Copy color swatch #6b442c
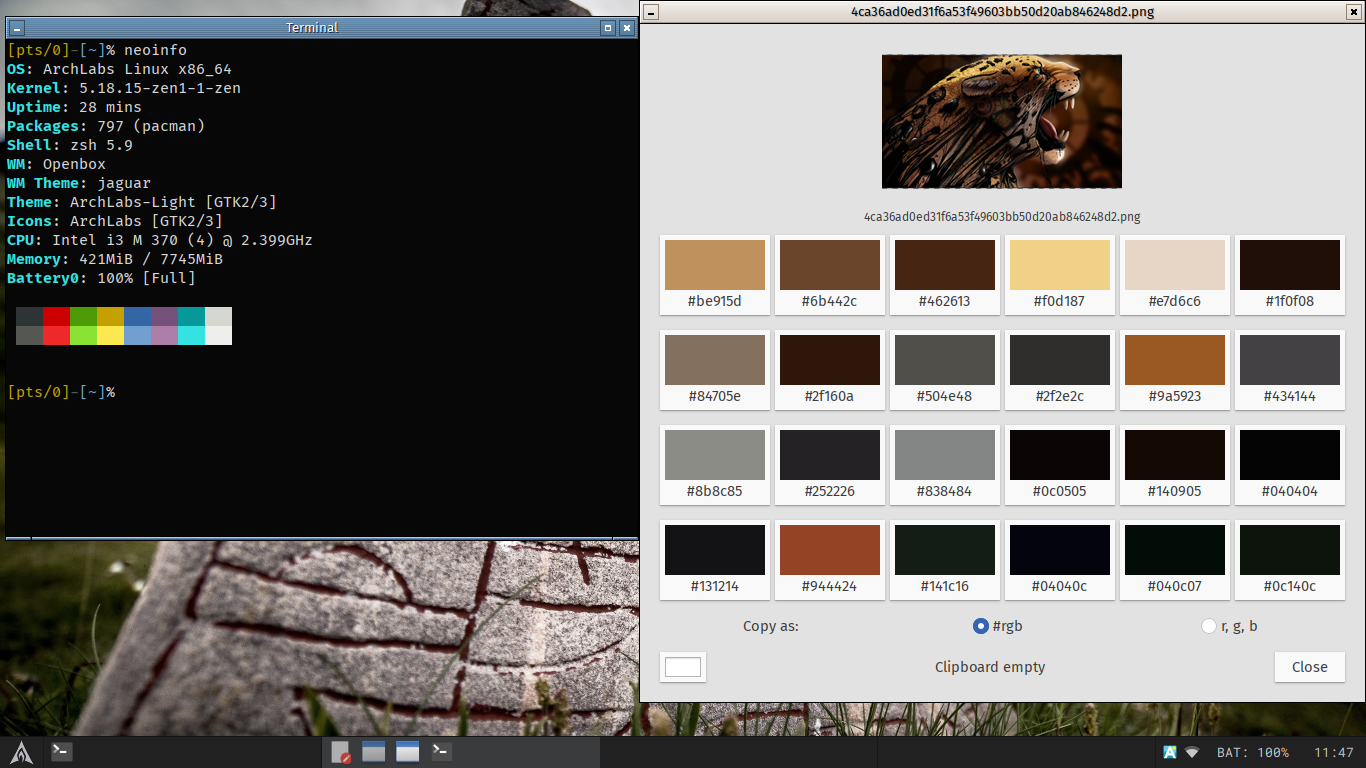The height and width of the screenshot is (768, 1366). coord(830,275)
